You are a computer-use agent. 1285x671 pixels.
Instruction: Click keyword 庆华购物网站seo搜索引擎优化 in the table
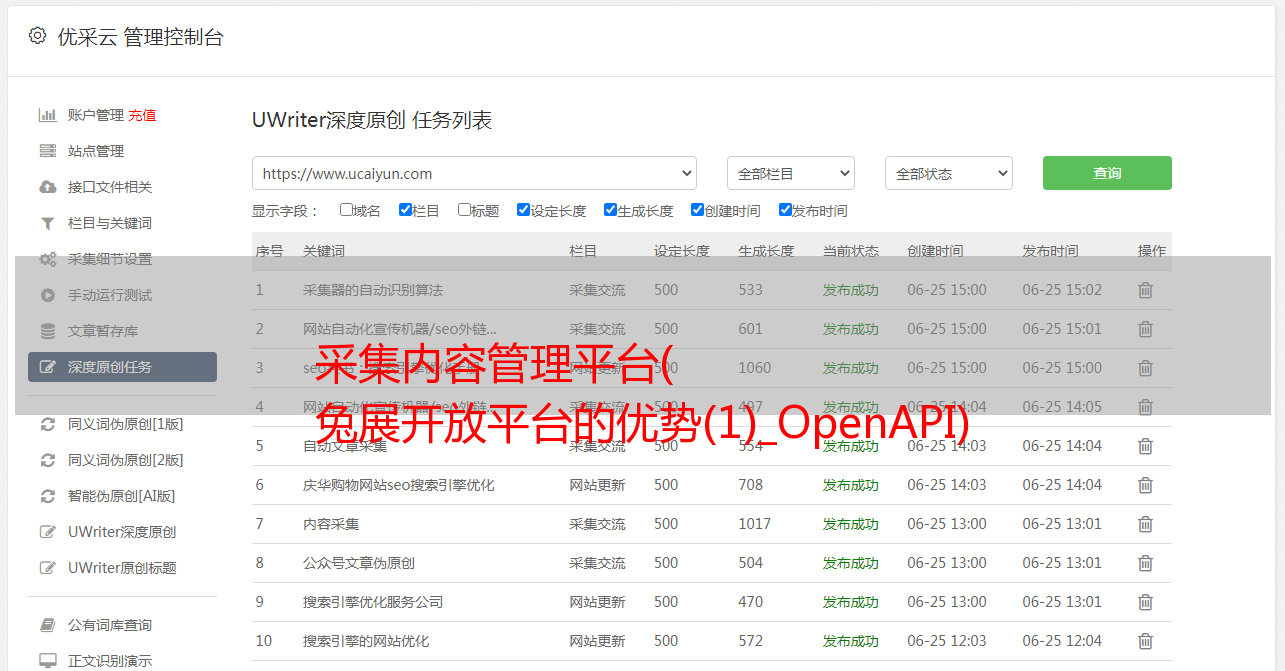(398, 485)
